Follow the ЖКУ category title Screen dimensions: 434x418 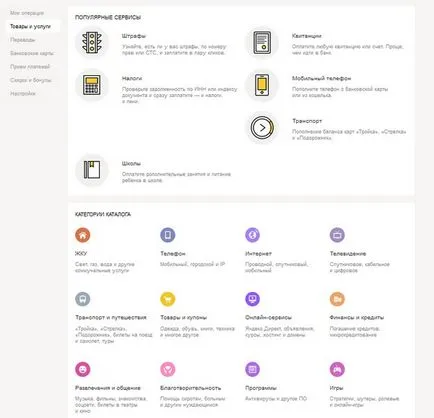pyautogui.click(x=81, y=254)
